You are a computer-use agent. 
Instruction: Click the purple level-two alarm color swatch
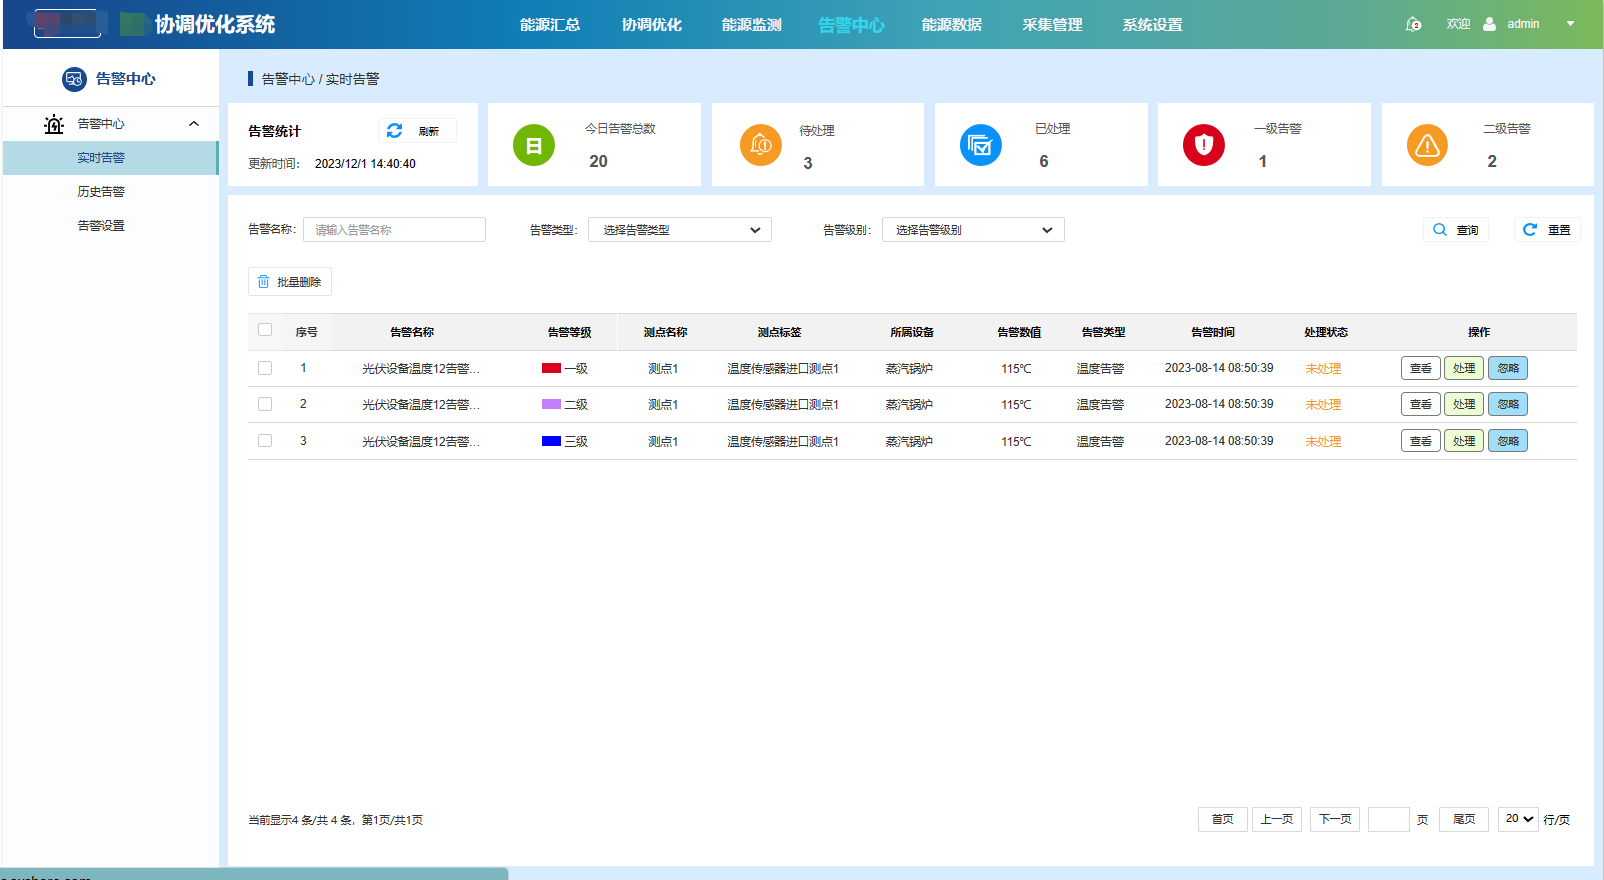tap(551, 404)
